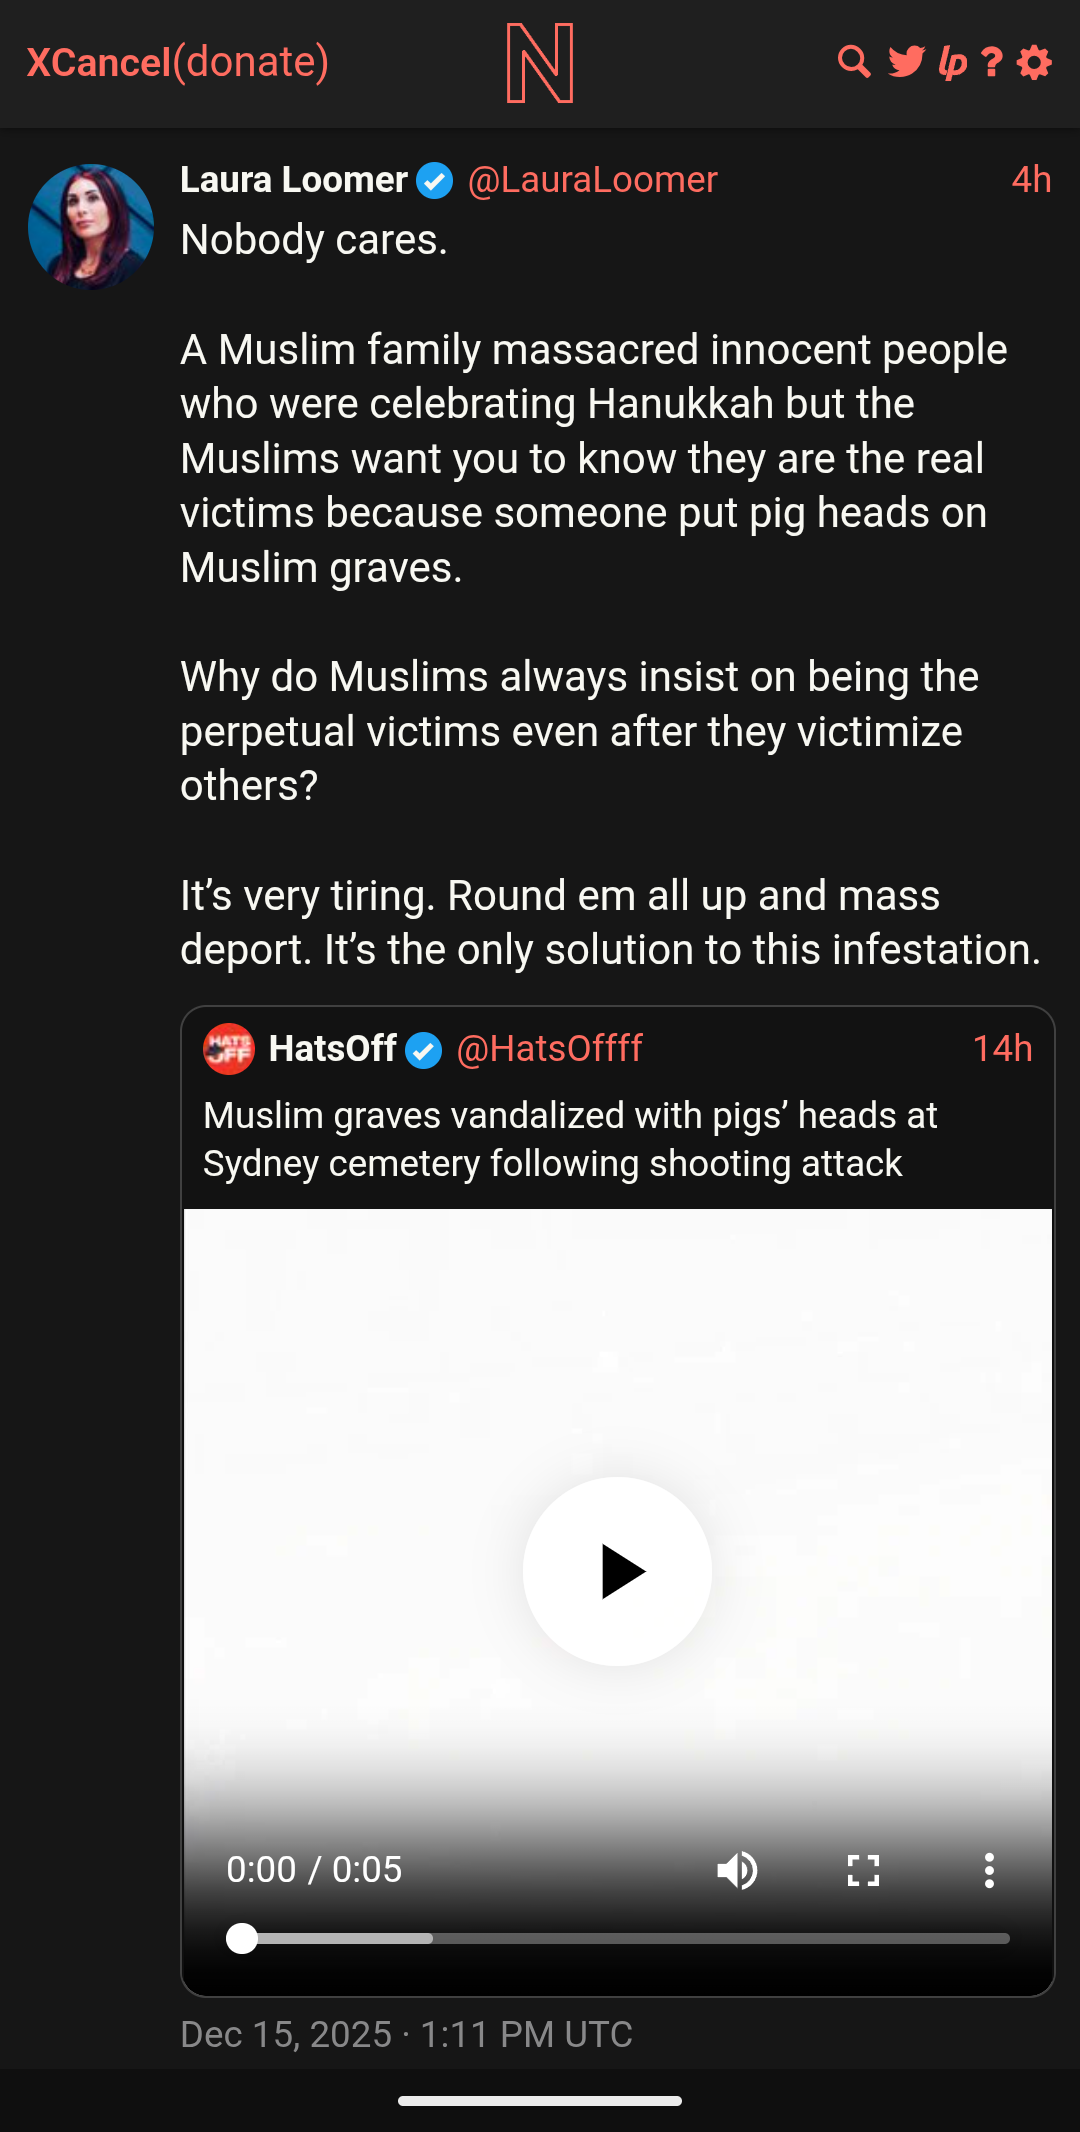Image resolution: width=1080 pixels, height=2132 pixels.
Task: Click the Nitter N logo
Action: (540, 63)
